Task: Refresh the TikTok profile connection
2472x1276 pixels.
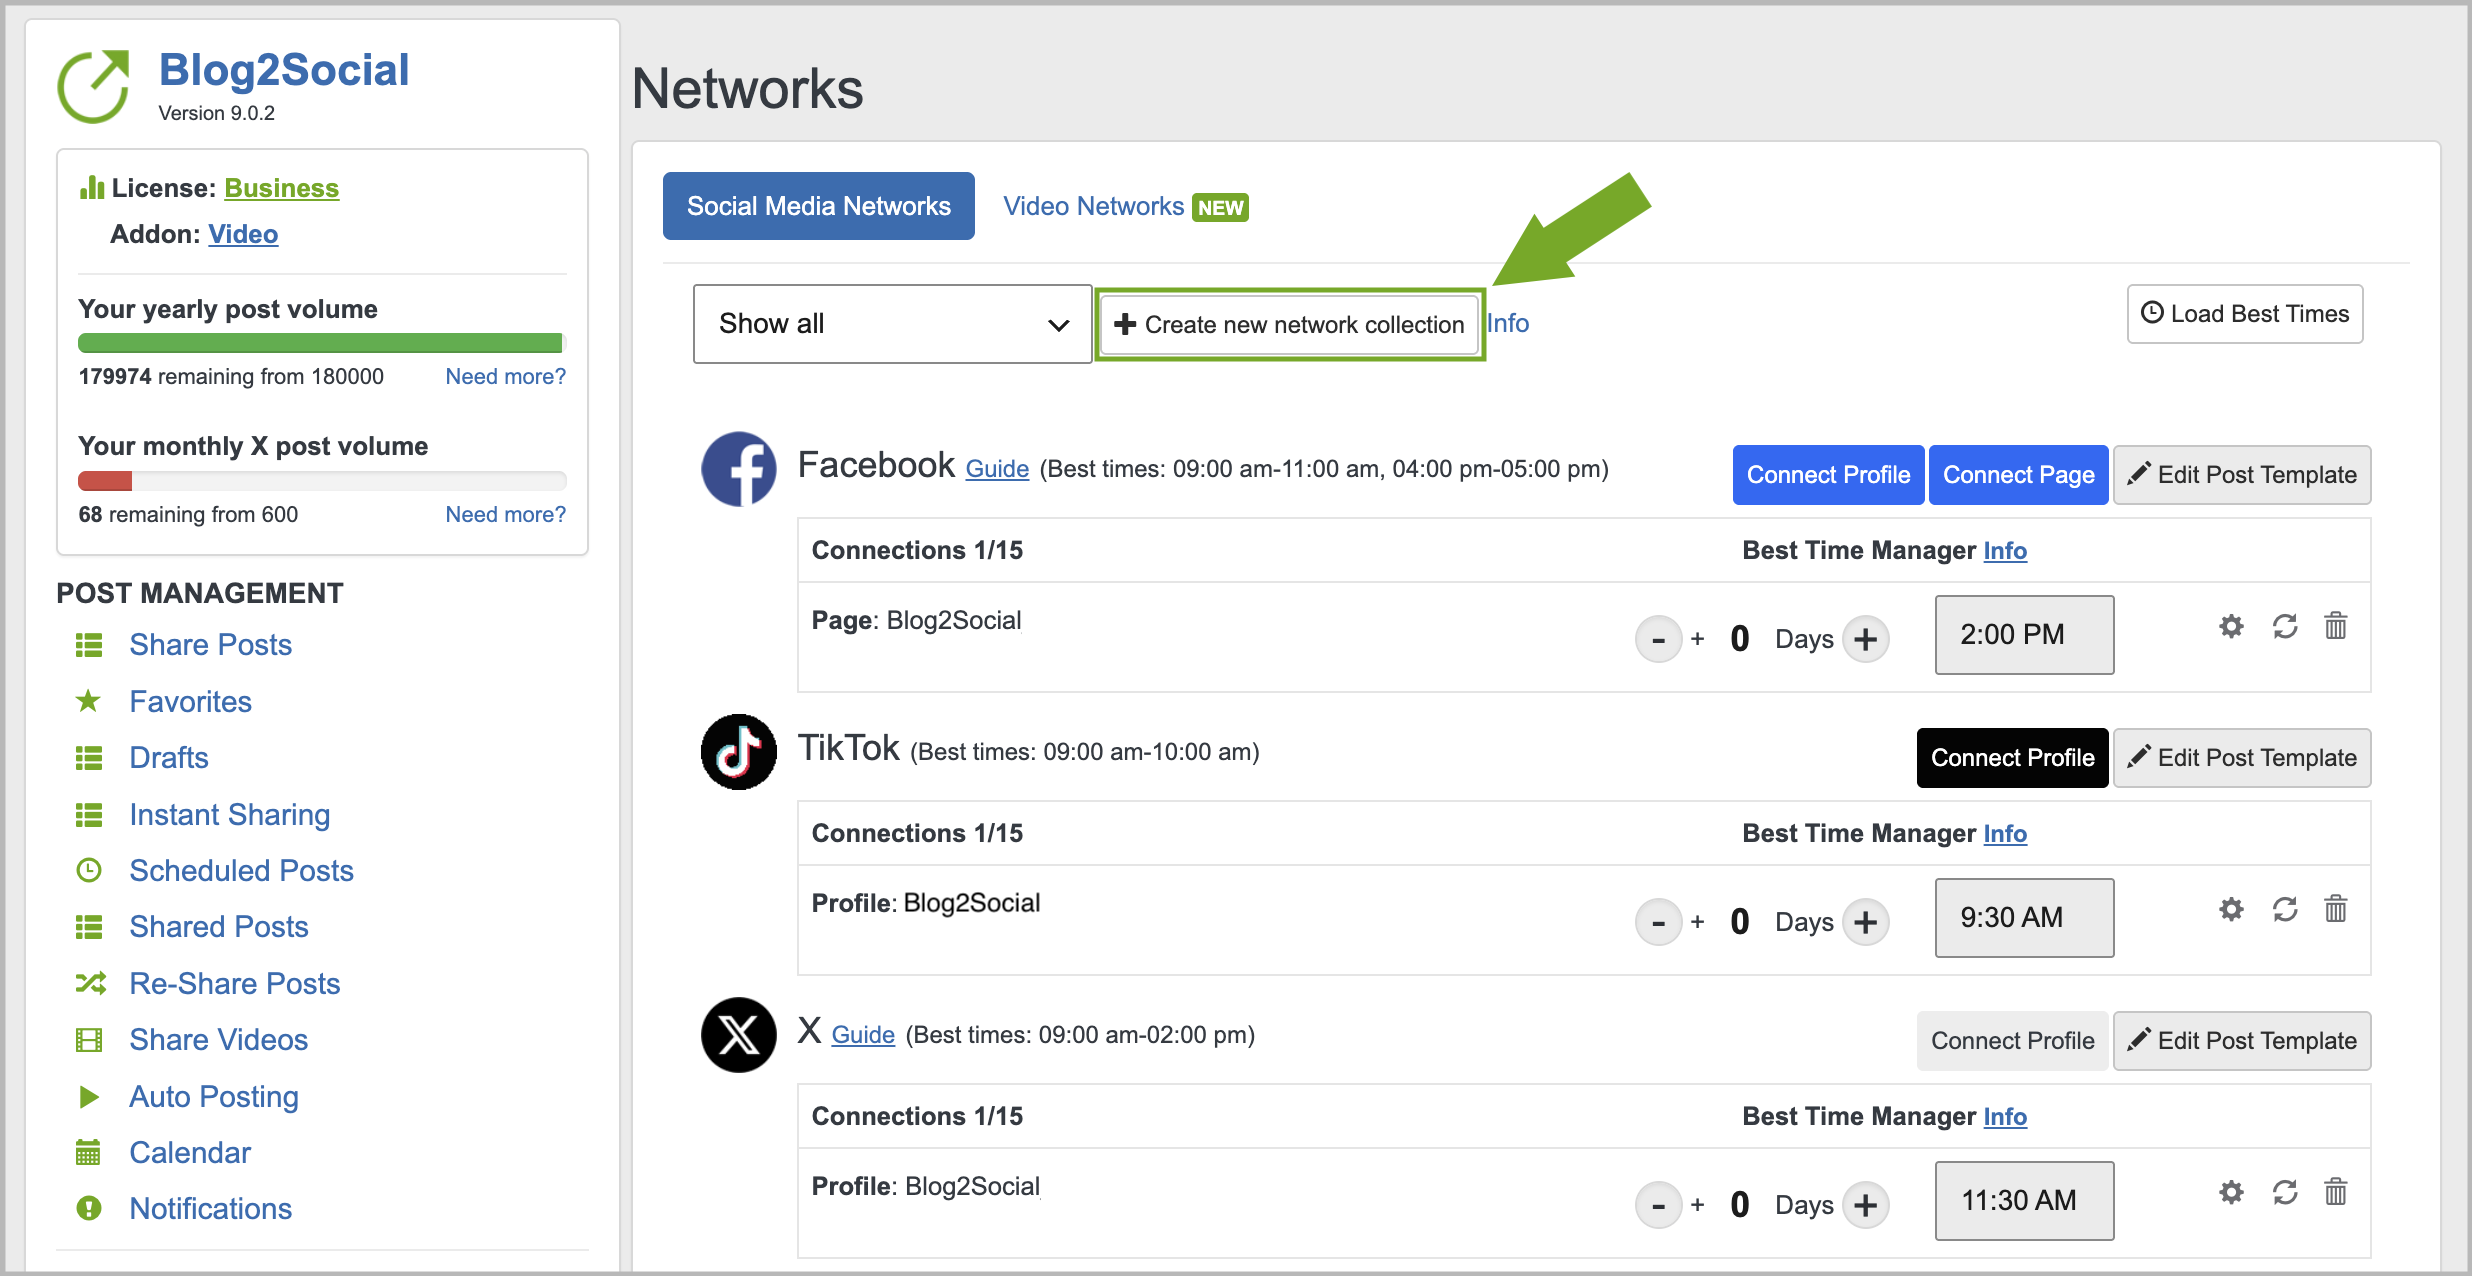Action: (x=2285, y=910)
